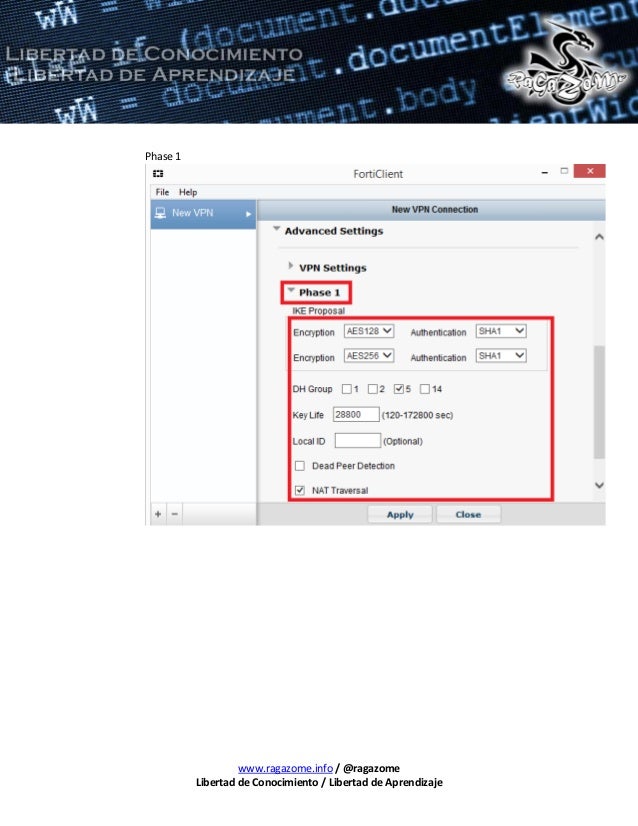
Task: Click the arrow next to New VPN
Action: click(x=248, y=214)
